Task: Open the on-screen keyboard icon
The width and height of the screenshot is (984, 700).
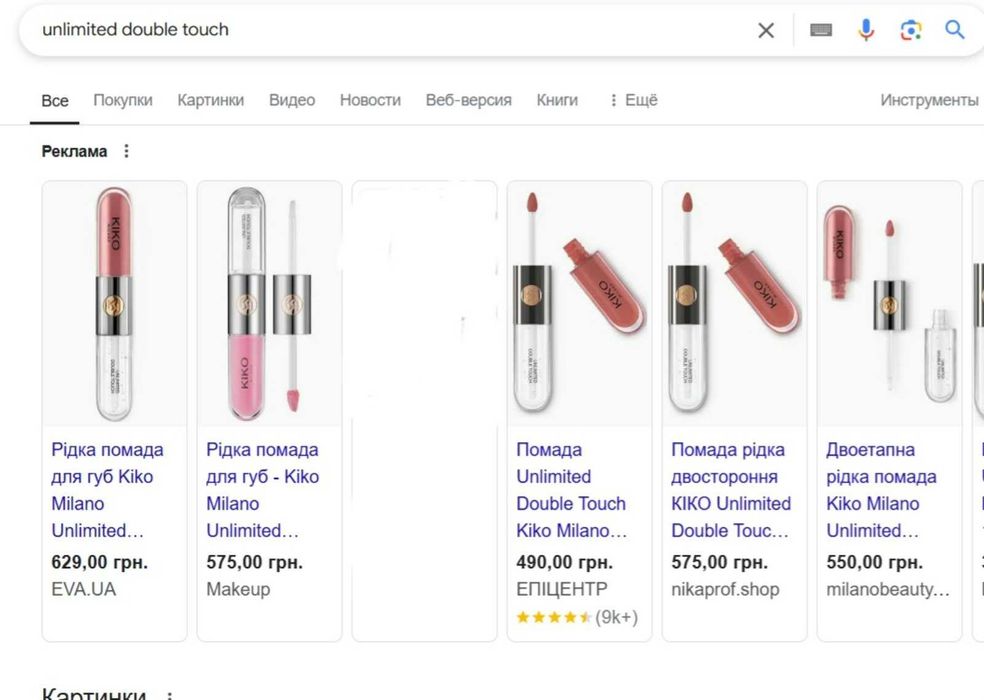Action: pos(821,30)
